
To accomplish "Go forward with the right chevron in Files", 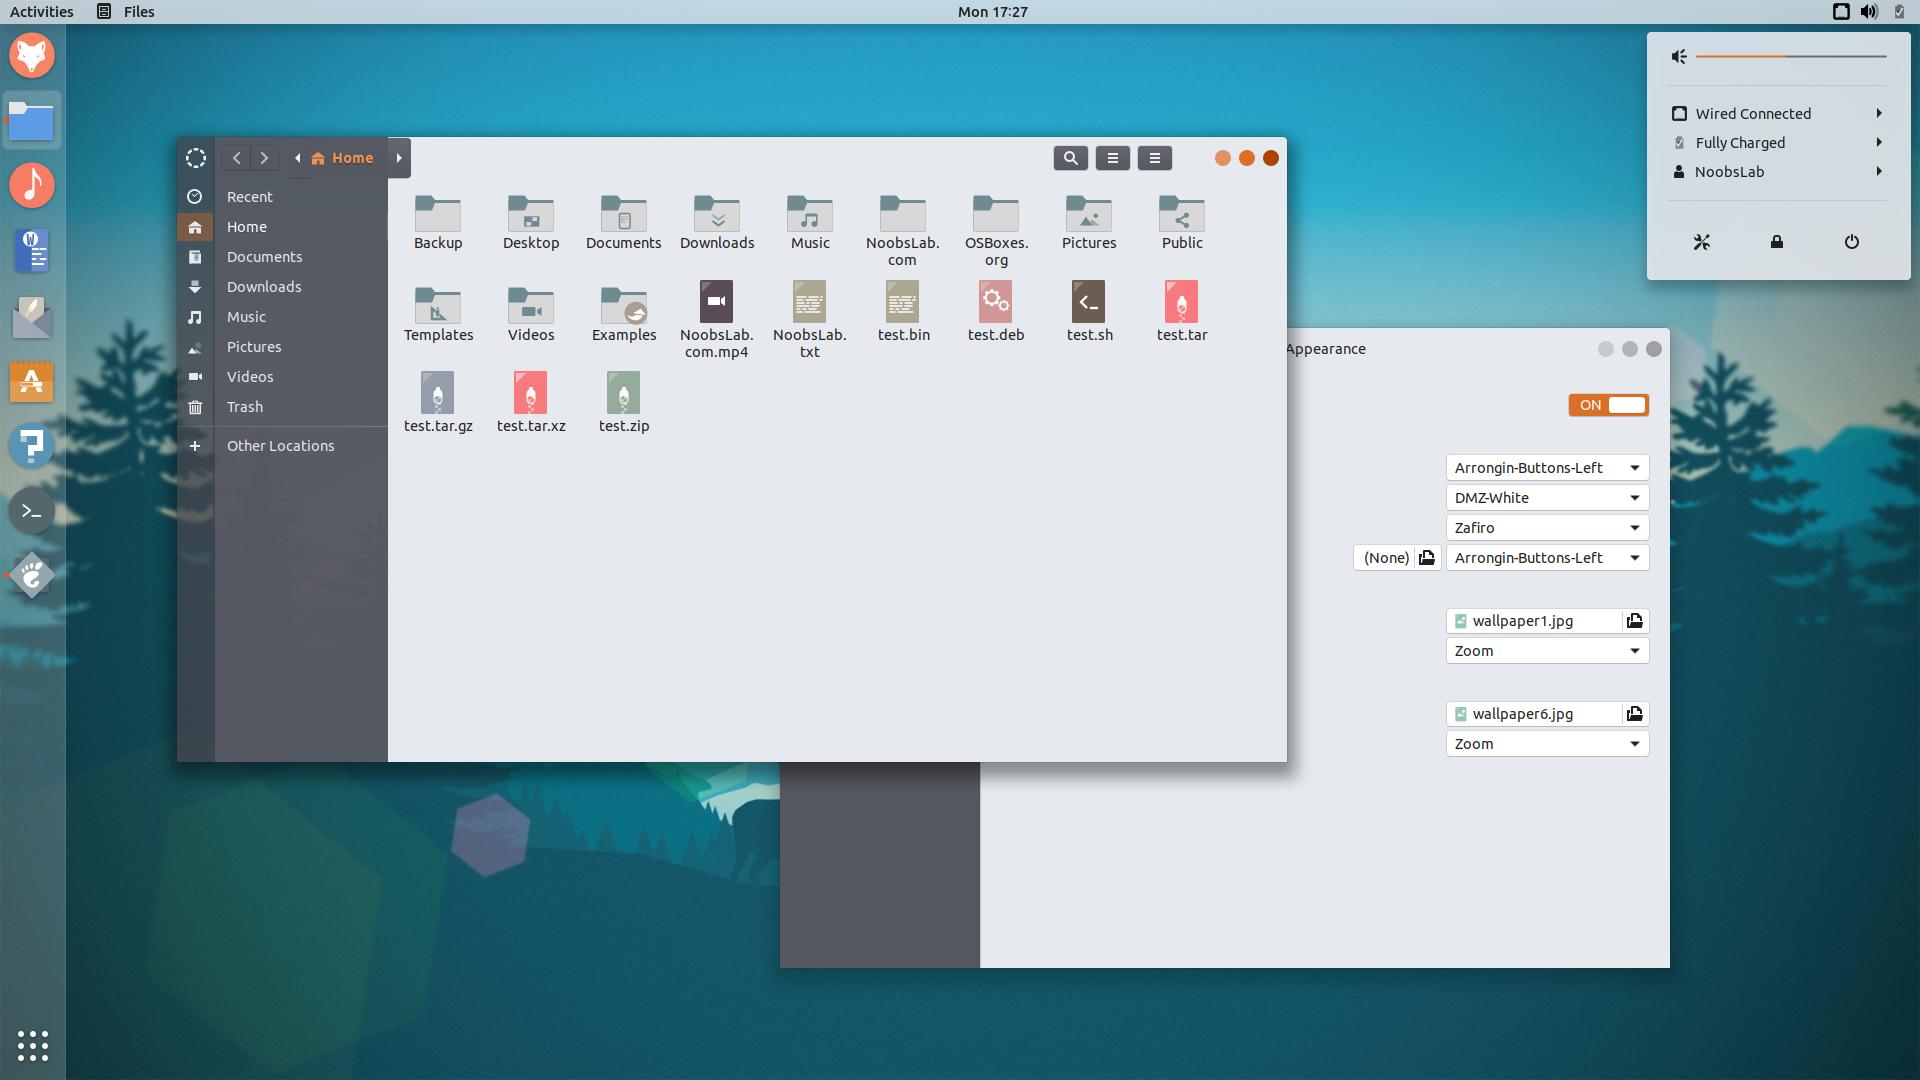I will coord(264,158).
